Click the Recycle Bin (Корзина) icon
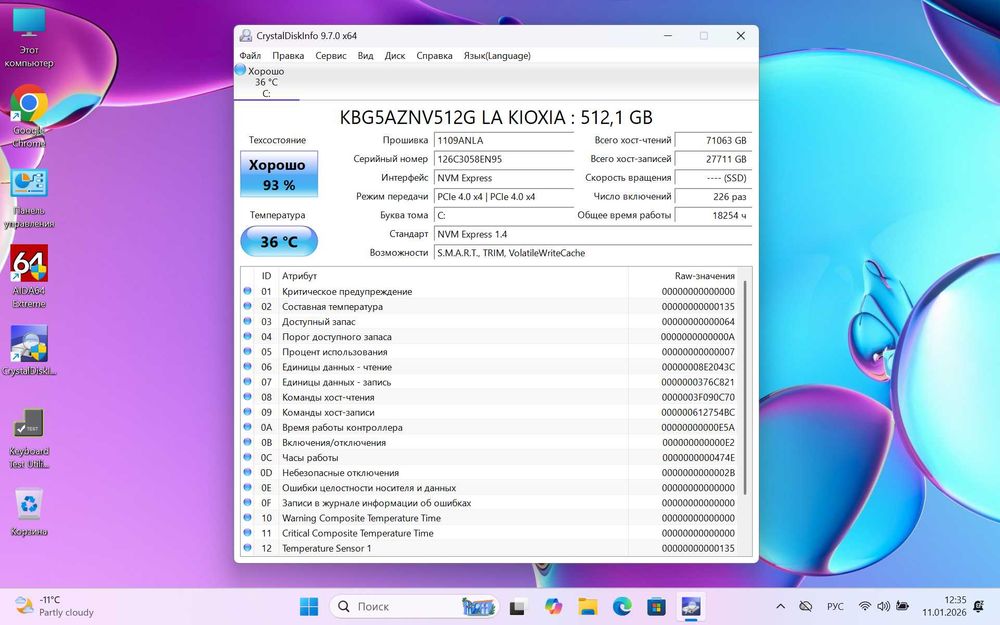This screenshot has width=1000, height=625. click(28, 505)
